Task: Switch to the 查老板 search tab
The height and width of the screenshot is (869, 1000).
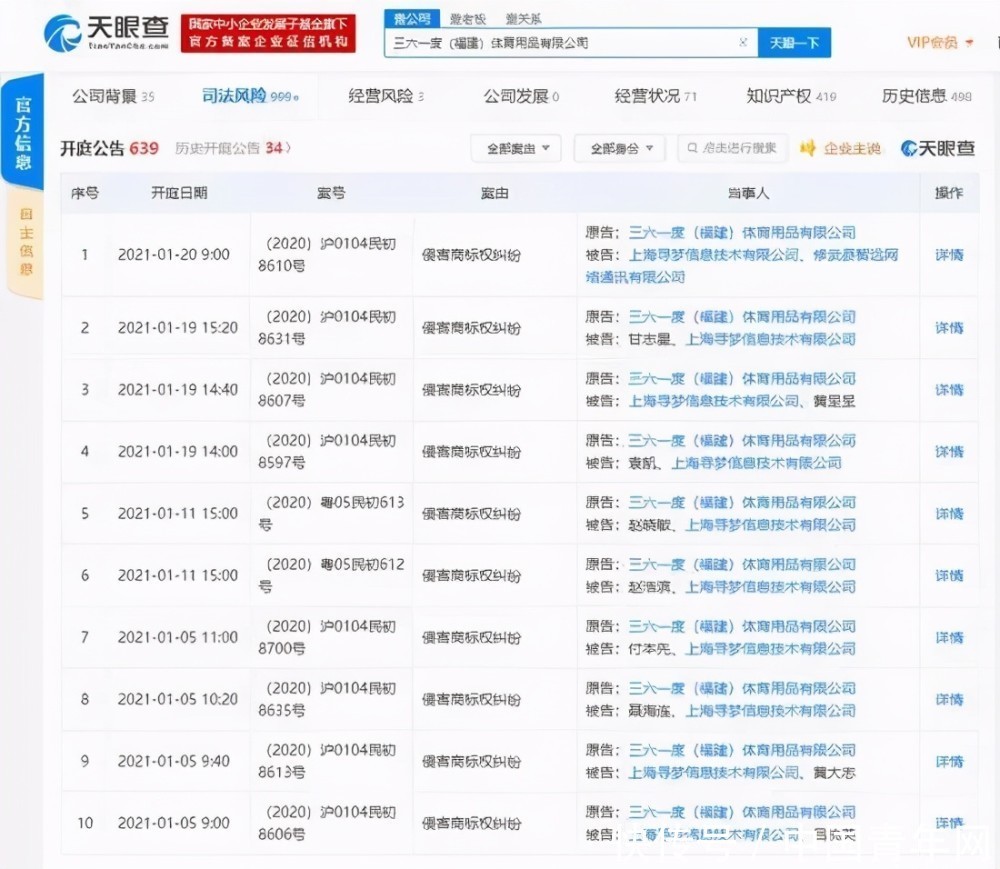Action: point(466,17)
